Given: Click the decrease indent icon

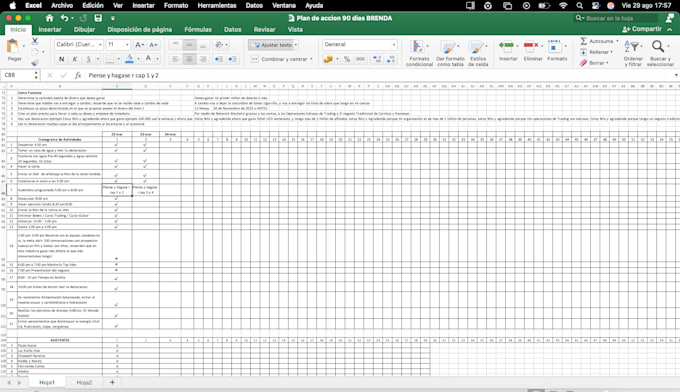Looking at the screenshot, I should tap(219, 59).
